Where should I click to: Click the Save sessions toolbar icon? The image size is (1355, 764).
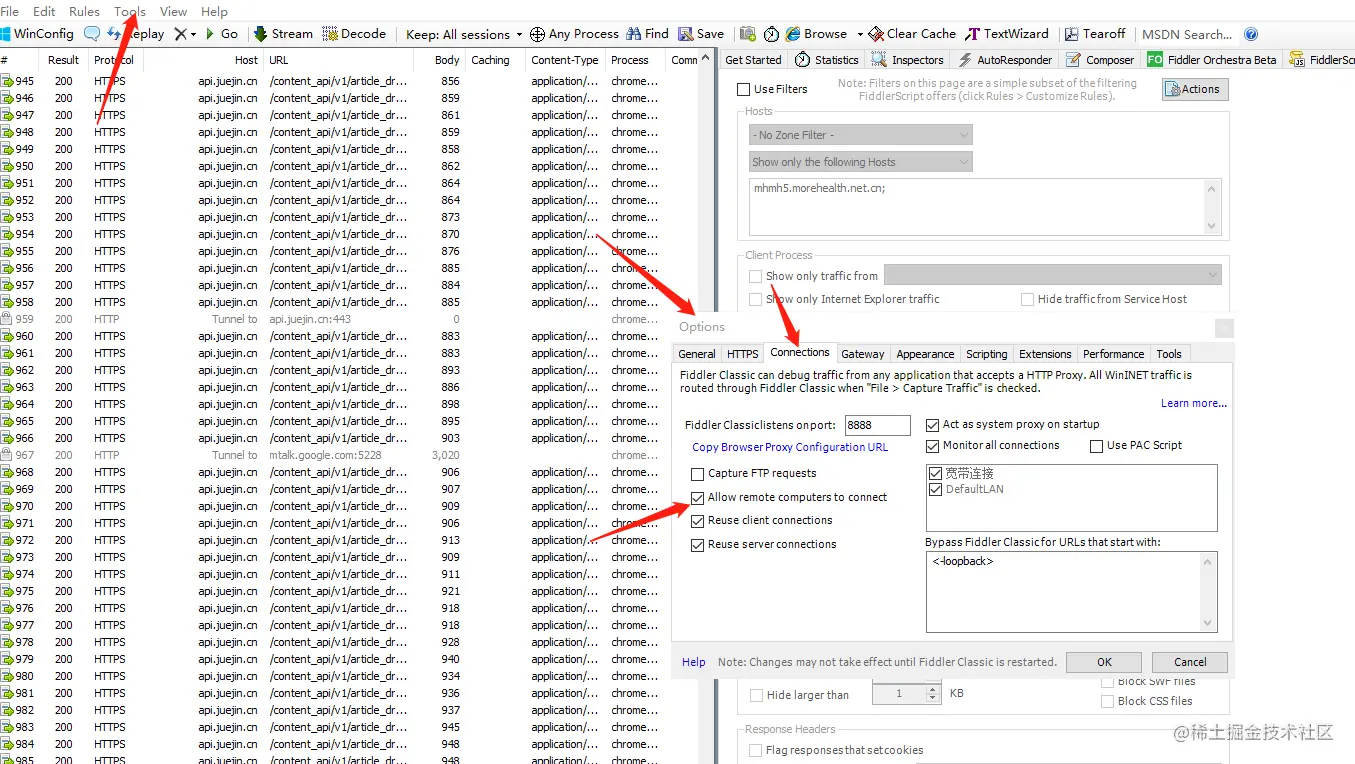(x=701, y=33)
